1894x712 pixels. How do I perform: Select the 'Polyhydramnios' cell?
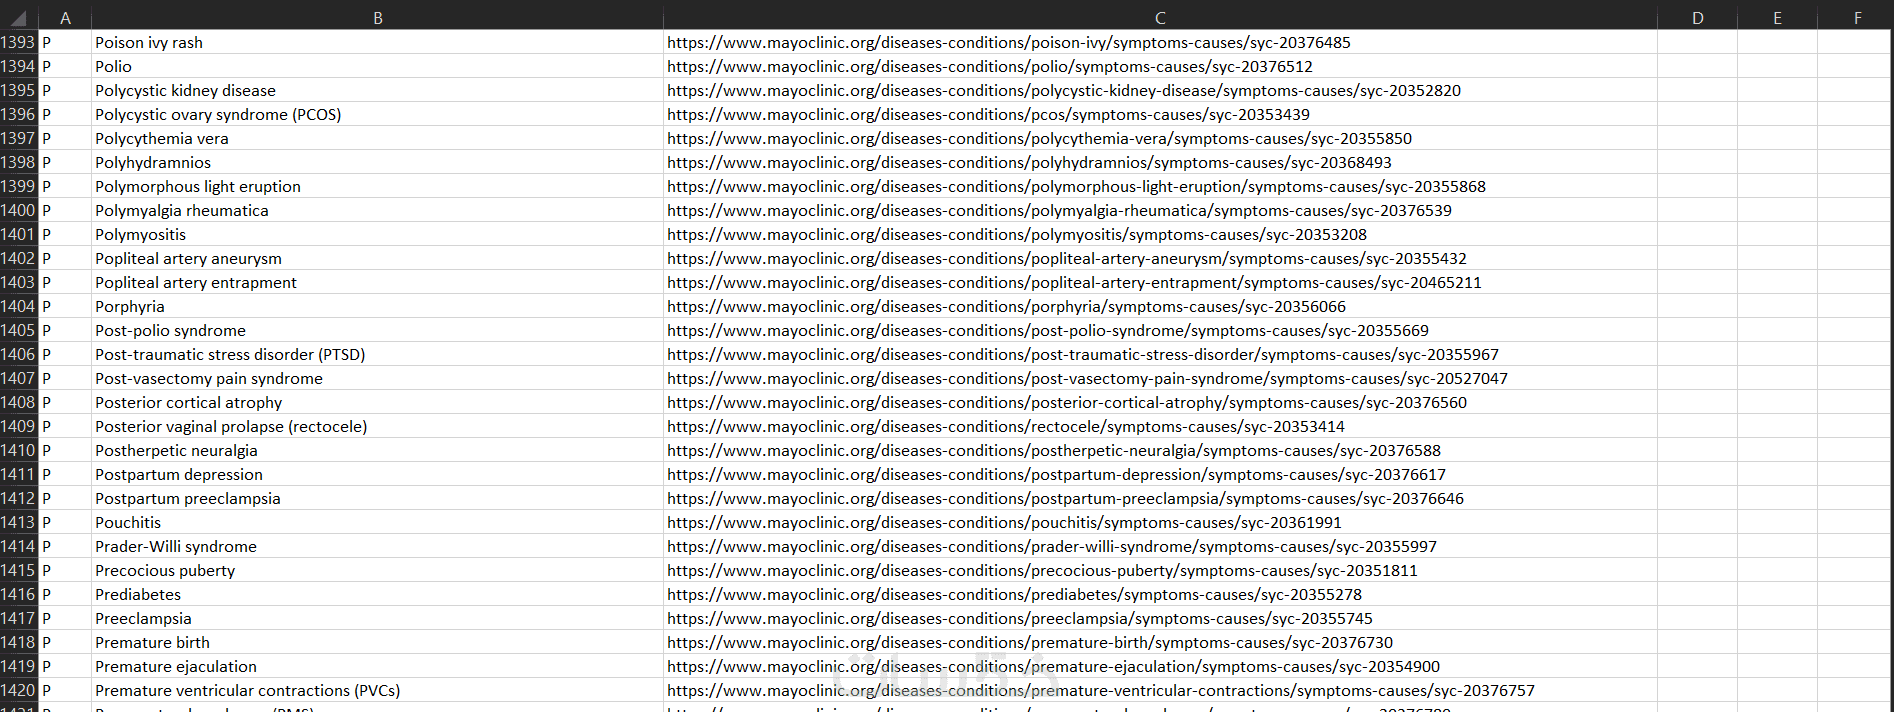click(377, 162)
